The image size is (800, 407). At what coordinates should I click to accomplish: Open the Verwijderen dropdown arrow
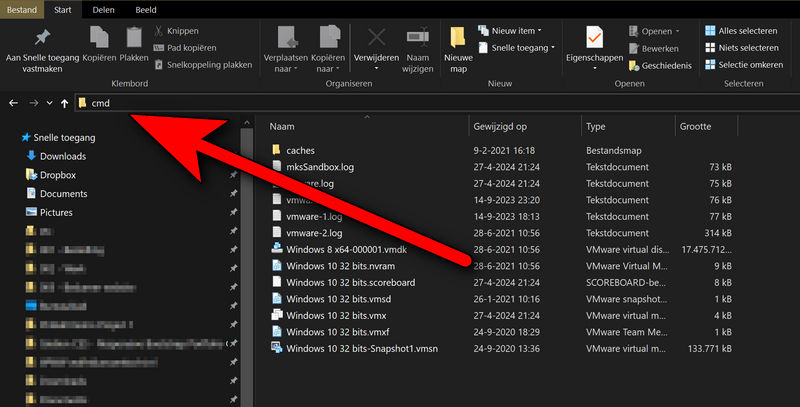[x=377, y=68]
